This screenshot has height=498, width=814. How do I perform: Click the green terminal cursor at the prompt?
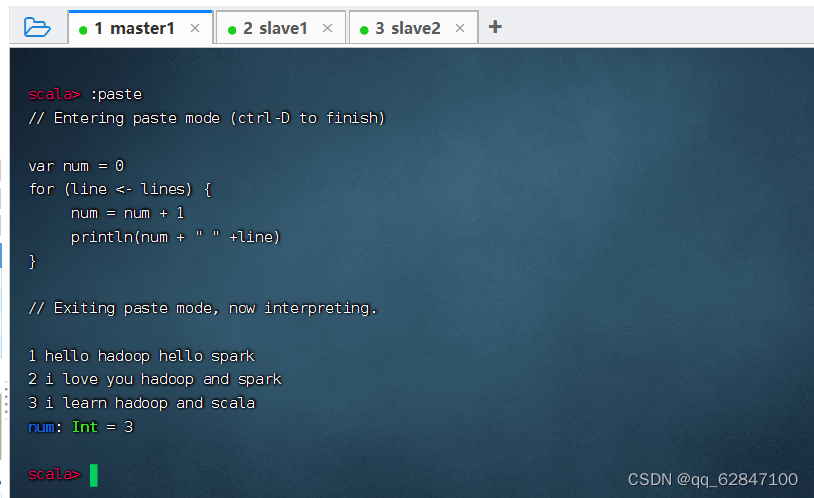pyautogui.click(x=93, y=475)
